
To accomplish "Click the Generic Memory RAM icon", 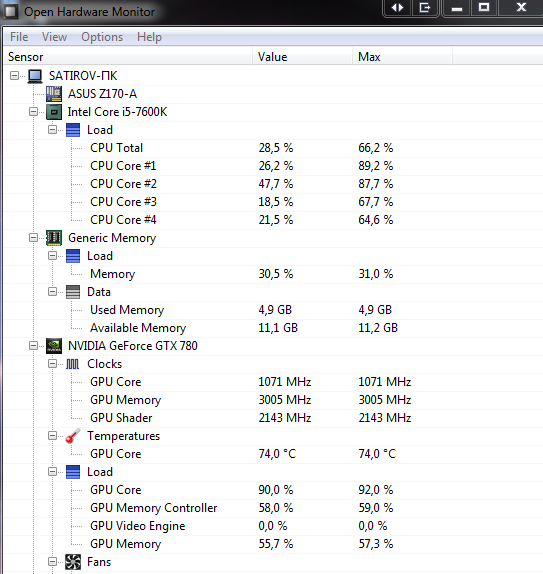I will (x=53, y=238).
